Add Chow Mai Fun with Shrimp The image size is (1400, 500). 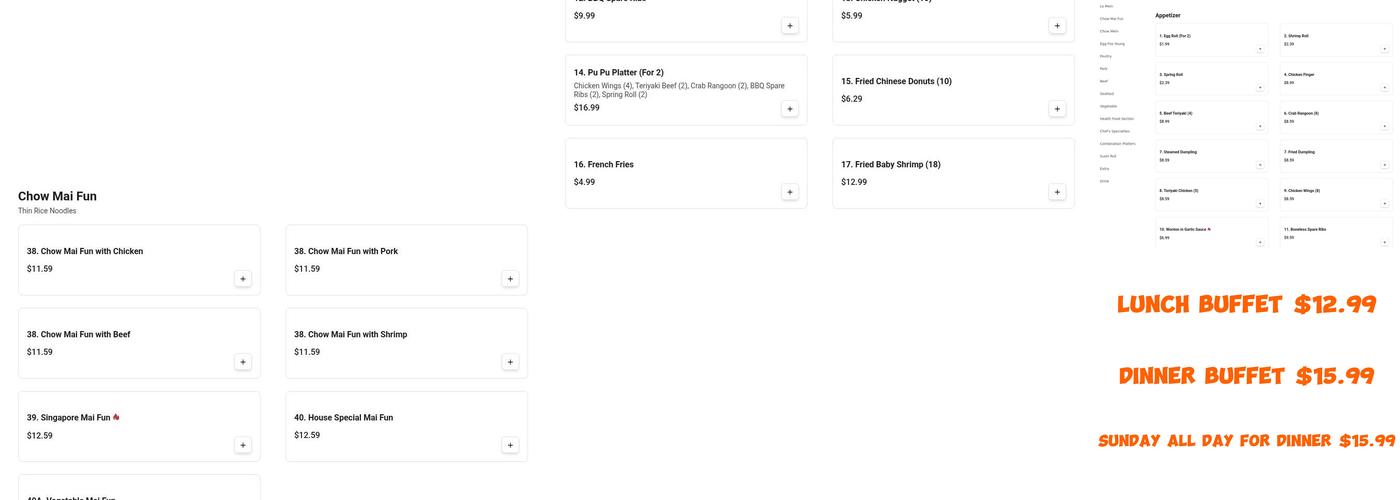click(x=510, y=362)
